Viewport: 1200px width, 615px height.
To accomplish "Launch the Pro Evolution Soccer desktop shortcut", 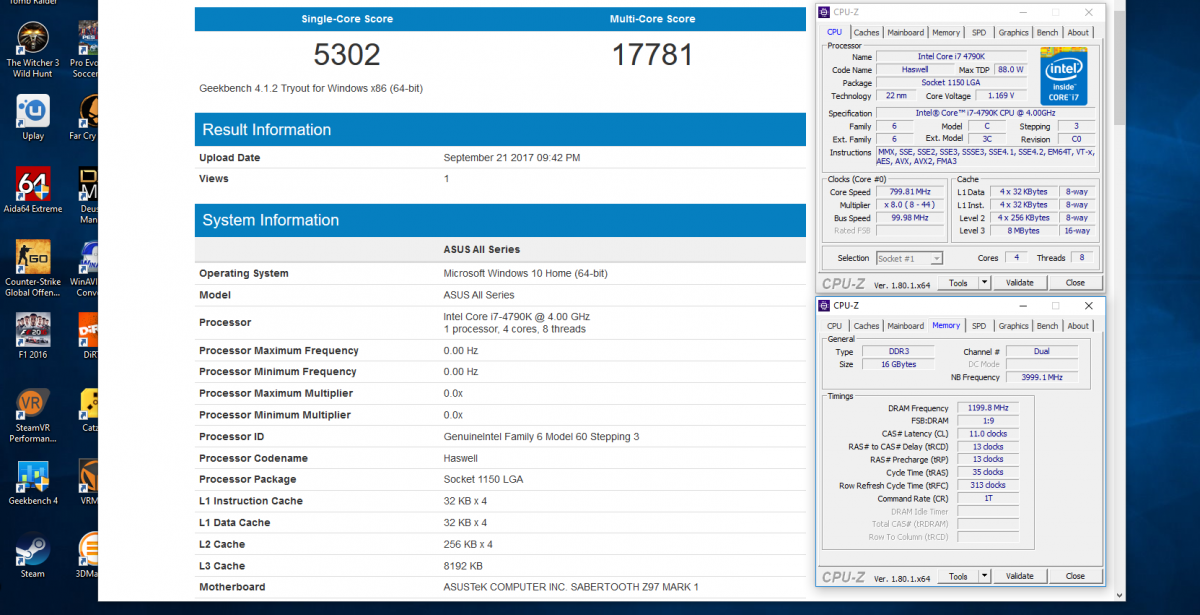I will pos(88,50).
